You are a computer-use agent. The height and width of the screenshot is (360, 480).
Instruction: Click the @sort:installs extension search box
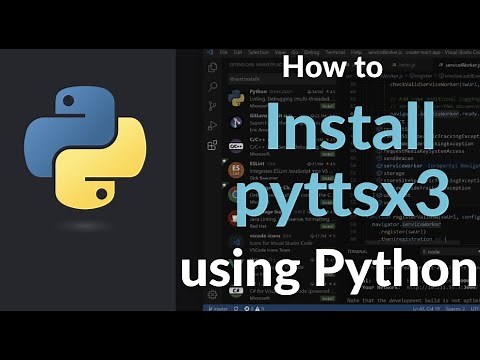point(282,79)
